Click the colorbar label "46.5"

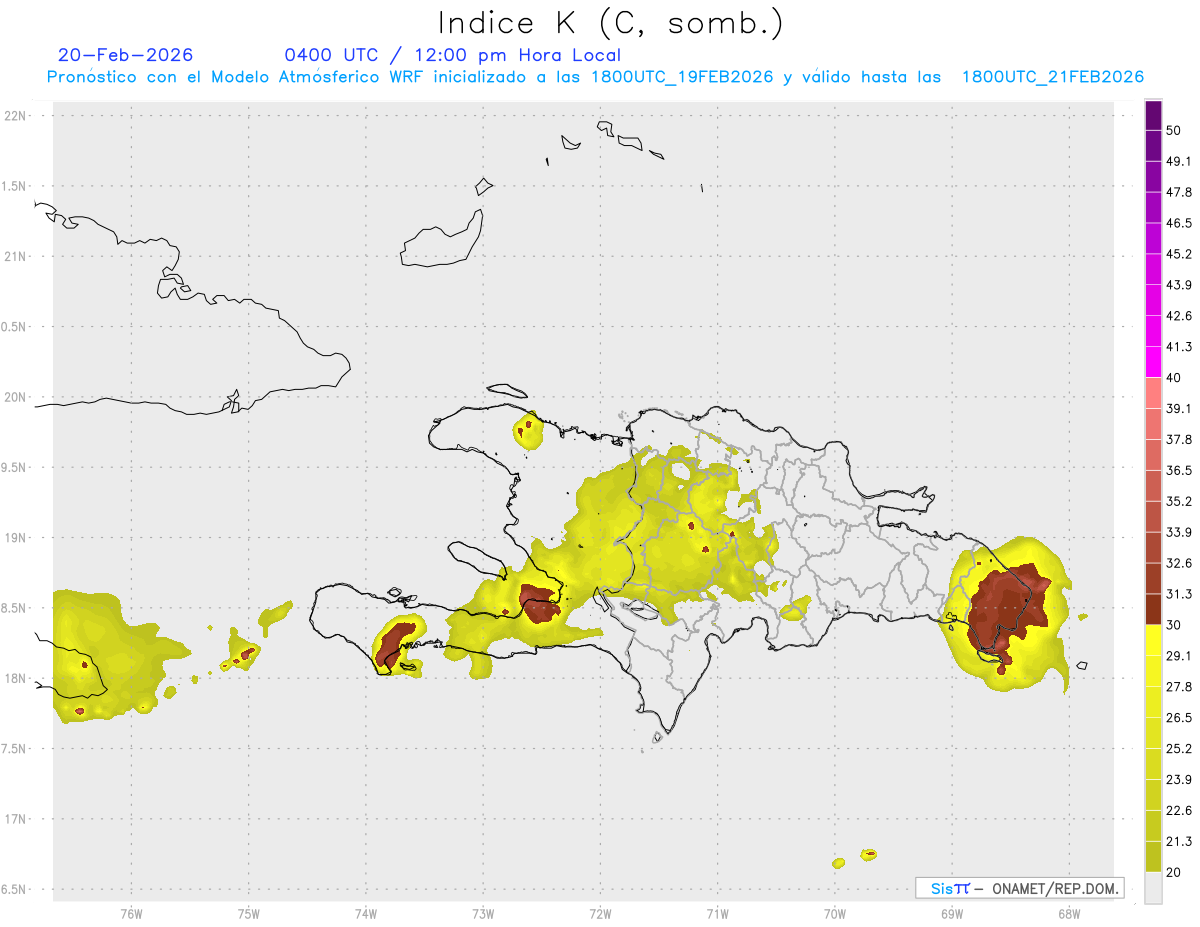point(1179,223)
